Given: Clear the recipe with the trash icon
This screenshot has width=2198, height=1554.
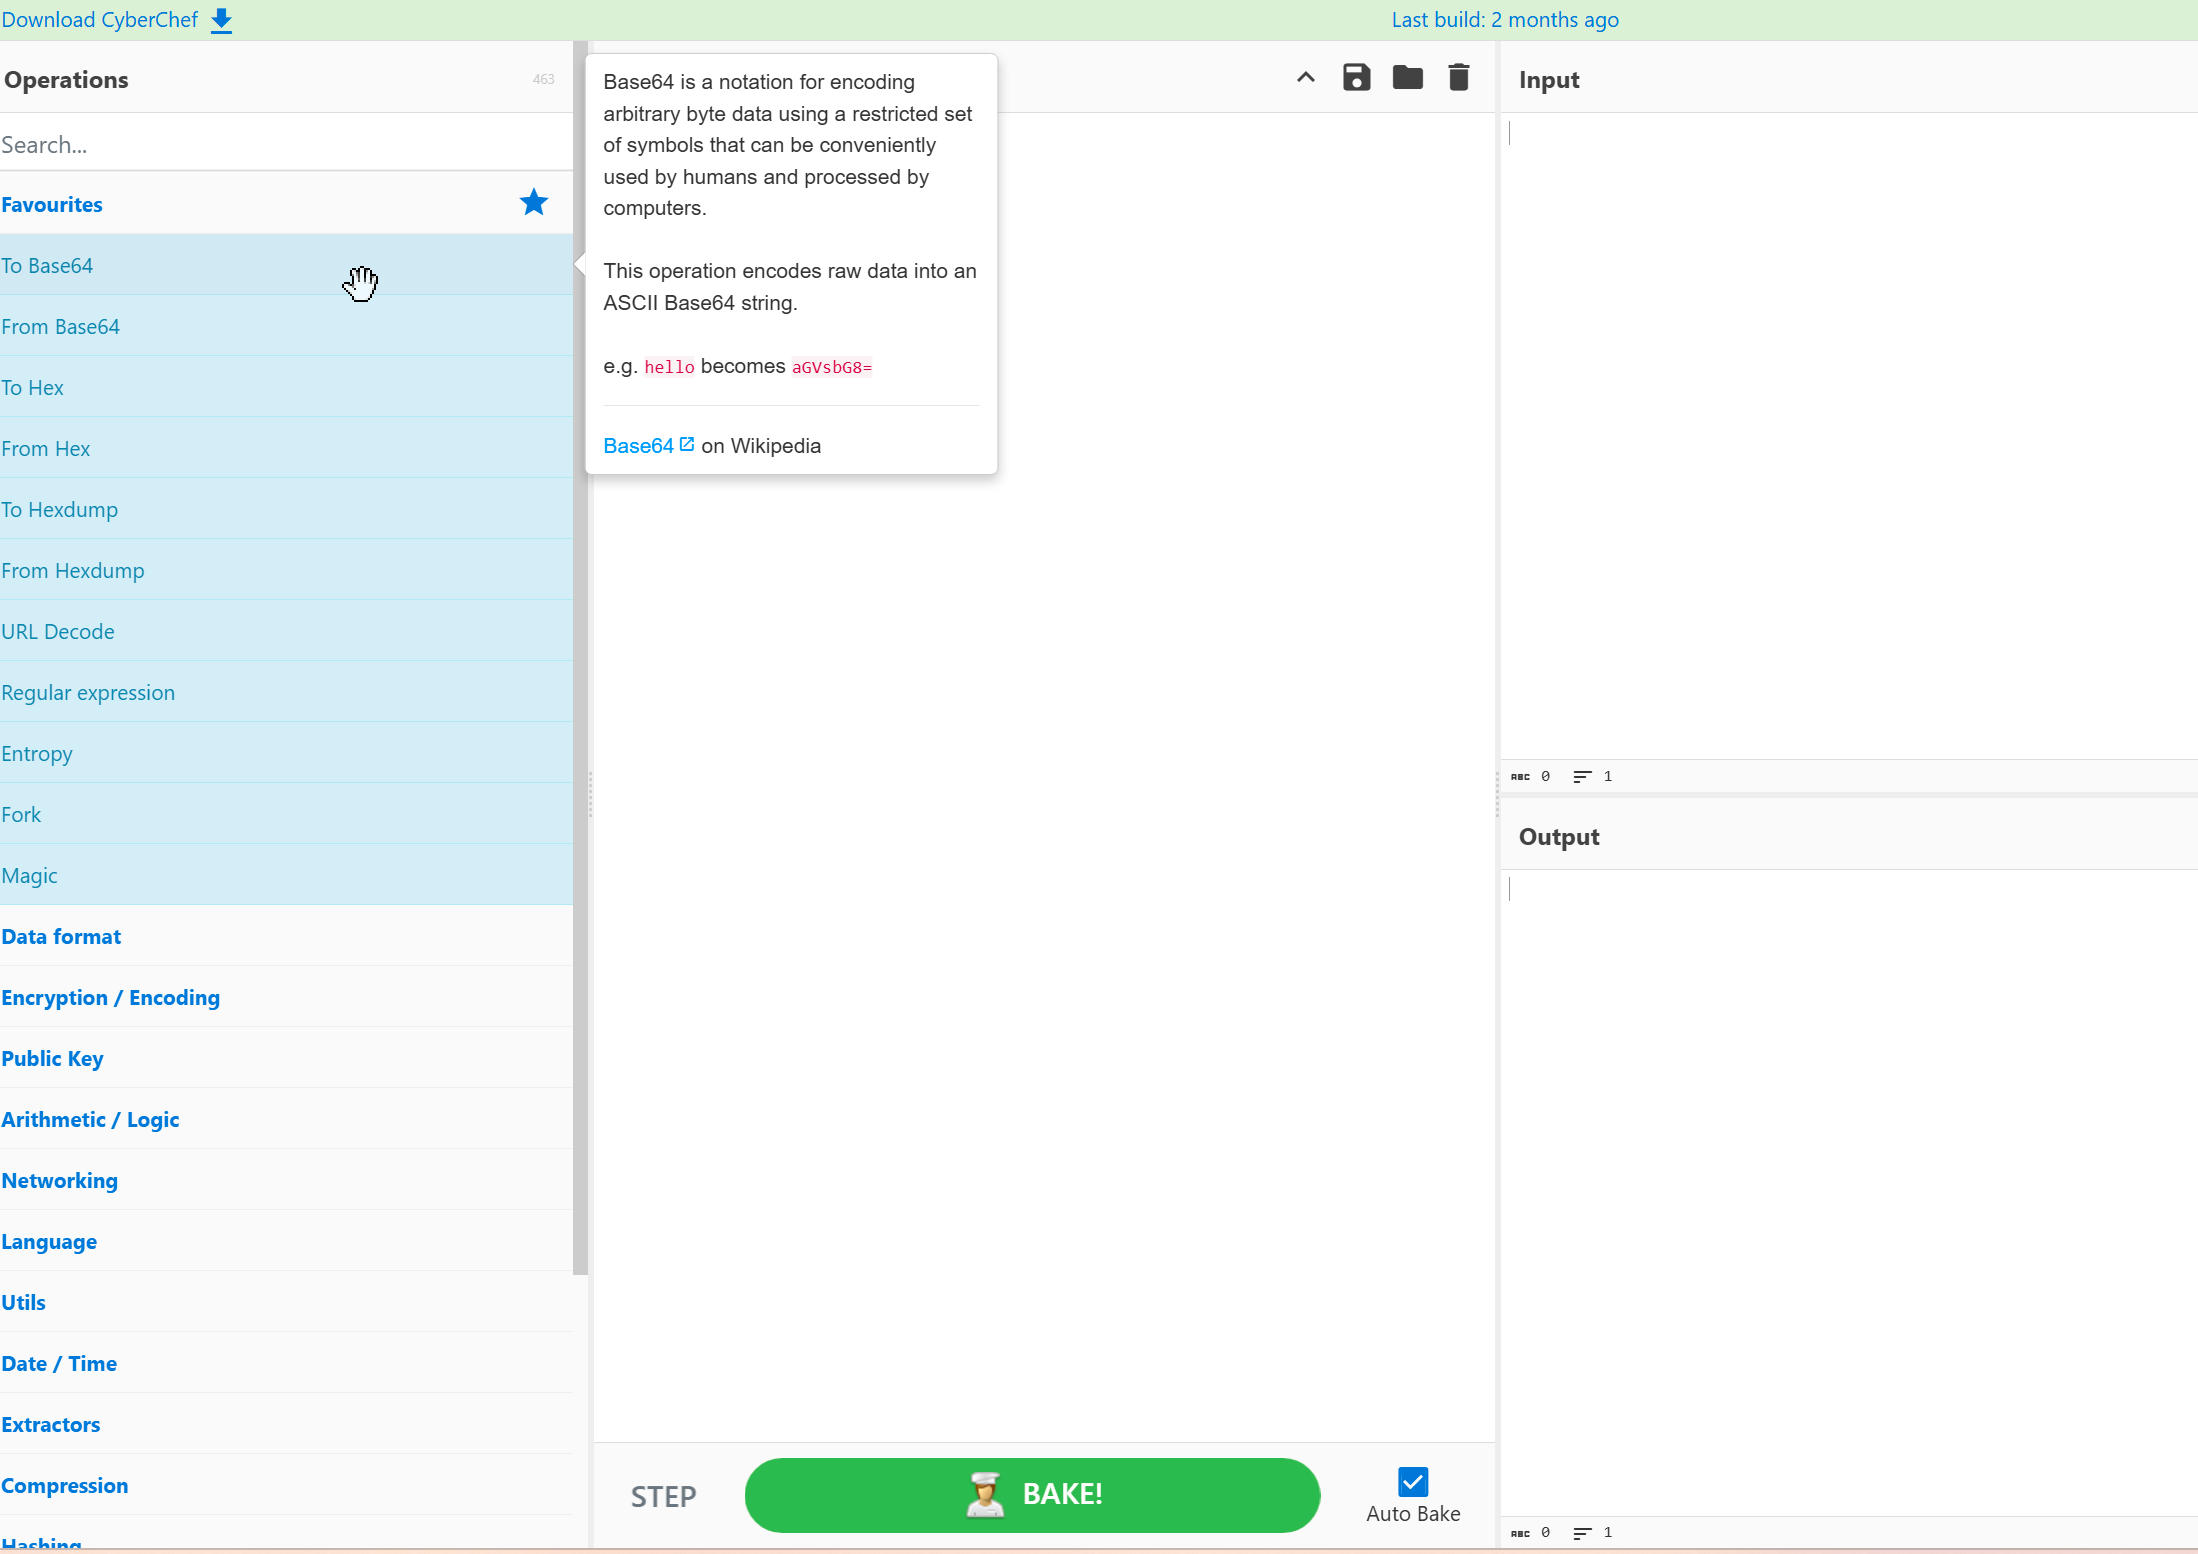Looking at the screenshot, I should pos(1458,77).
